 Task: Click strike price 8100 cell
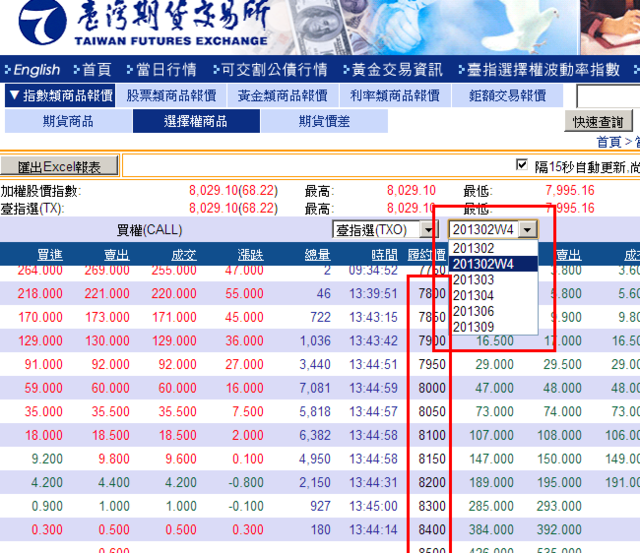[x=432, y=435]
